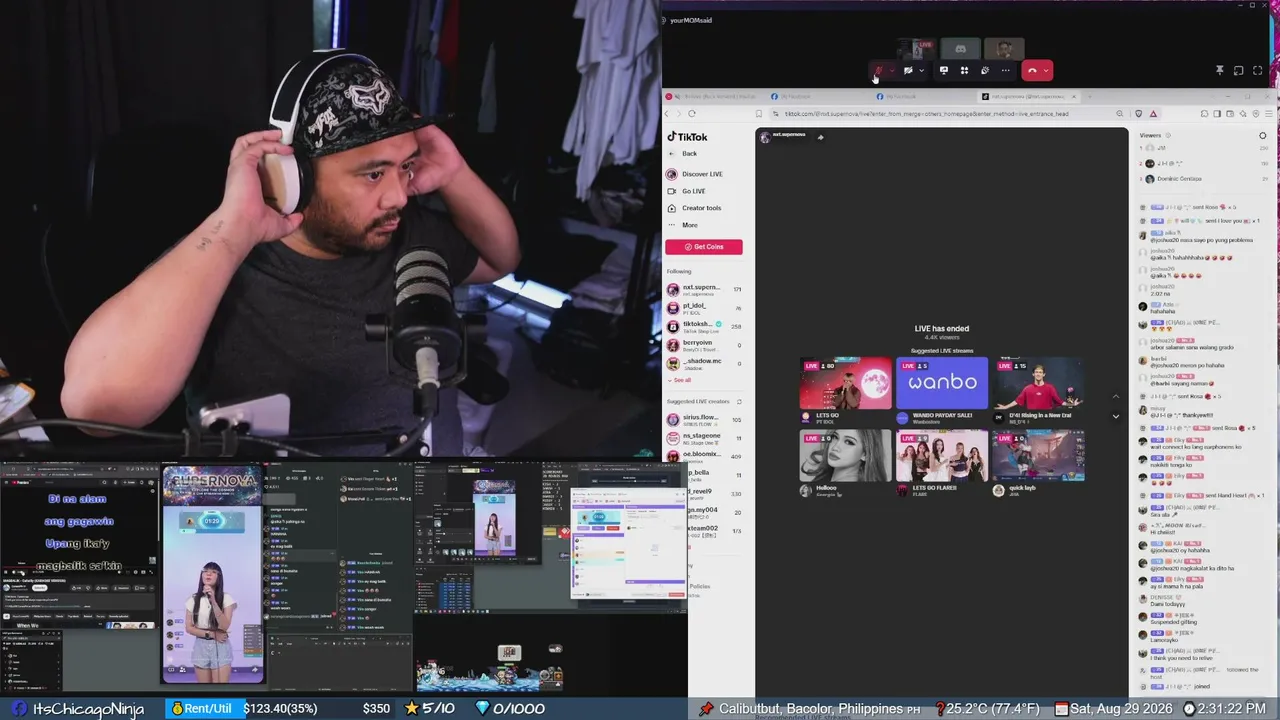Bookmark this page in the browser
The height and width of the screenshot is (720, 1280).
(x=759, y=114)
